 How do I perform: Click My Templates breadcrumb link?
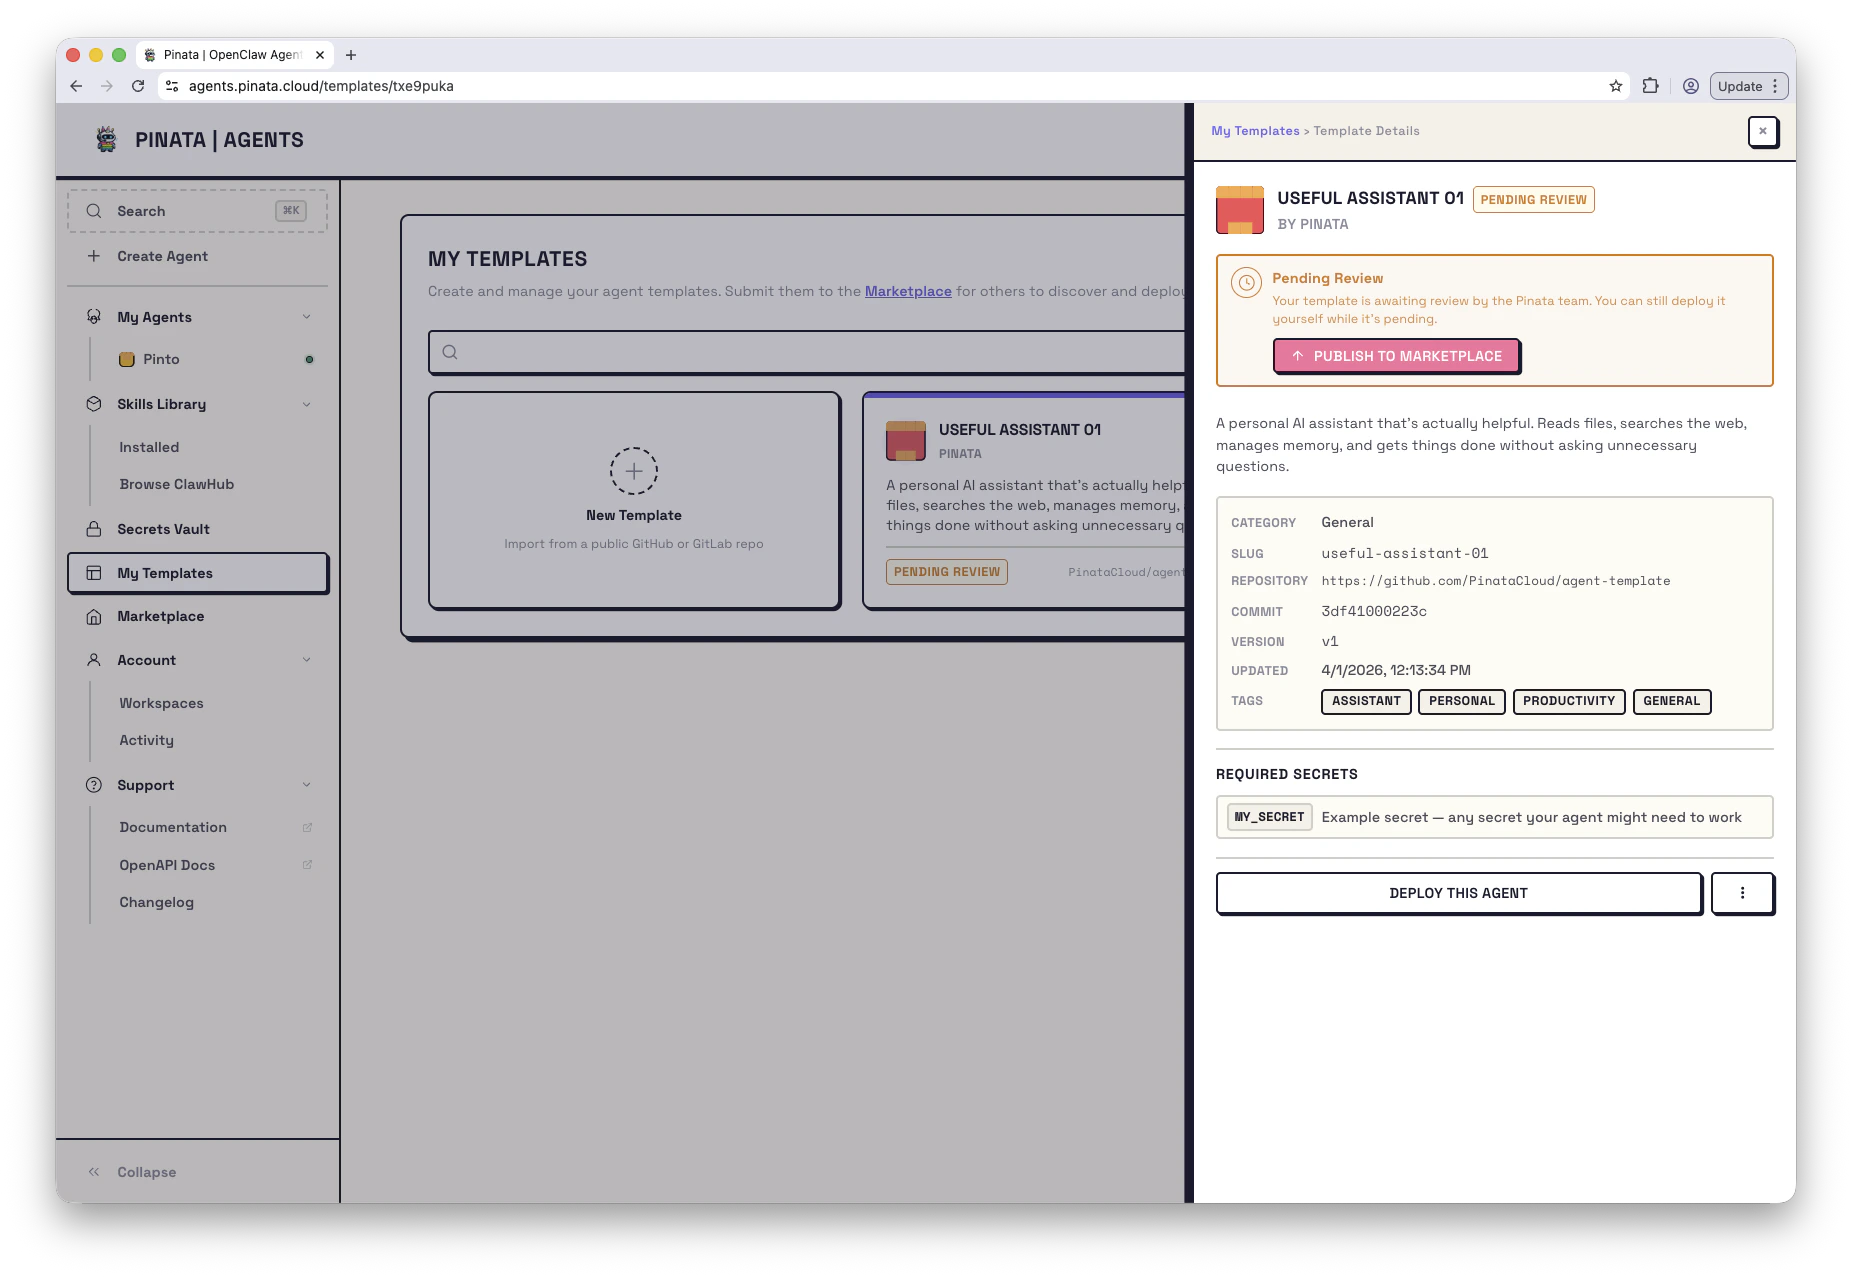point(1255,131)
